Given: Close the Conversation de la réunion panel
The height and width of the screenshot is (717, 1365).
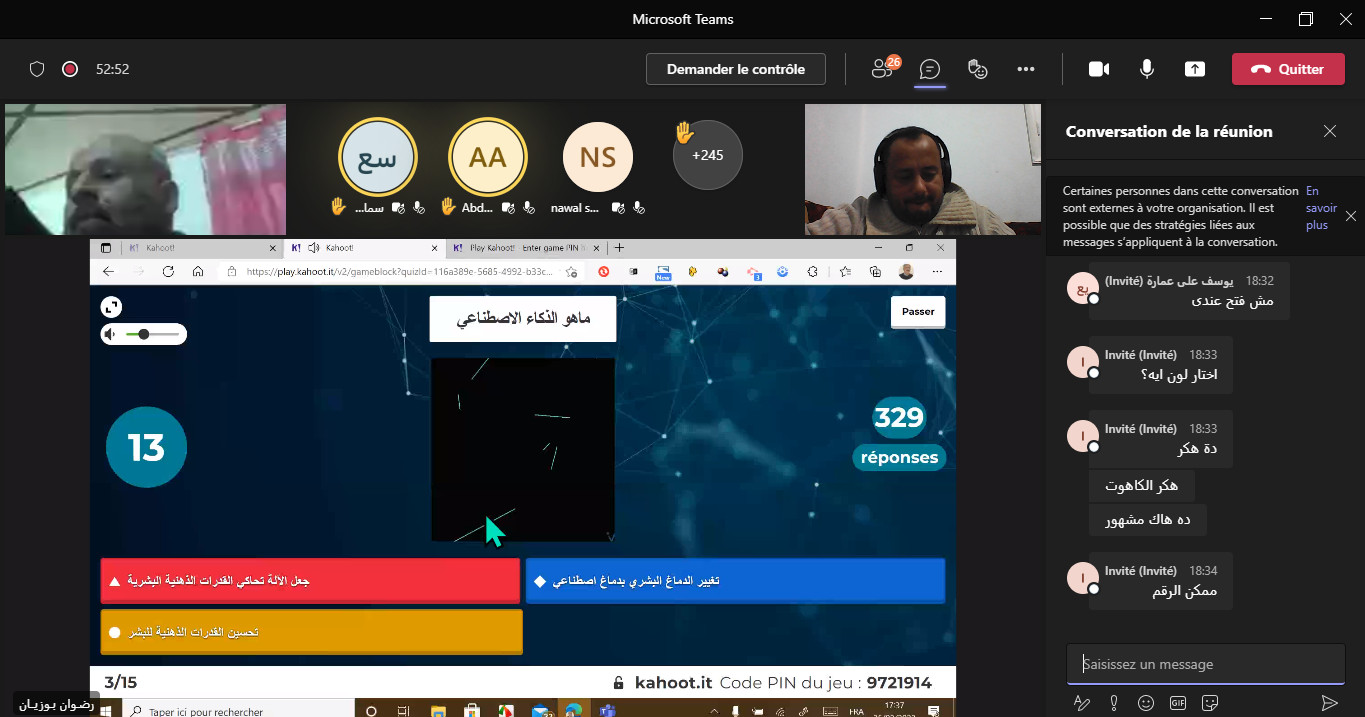Looking at the screenshot, I should click(x=1330, y=131).
